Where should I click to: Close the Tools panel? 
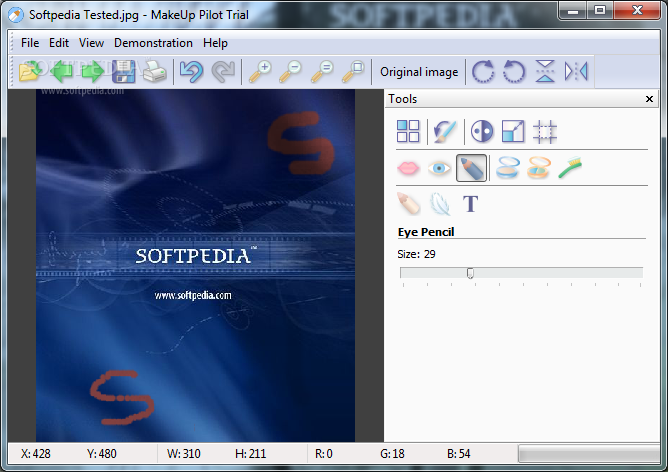pos(649,99)
